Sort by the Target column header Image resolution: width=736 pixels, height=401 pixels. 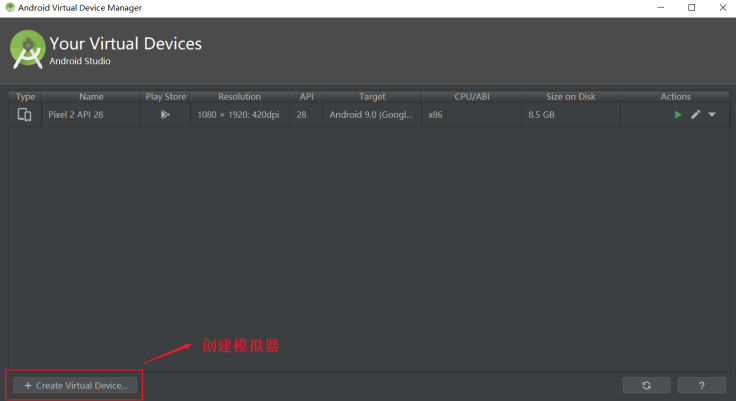pyautogui.click(x=372, y=97)
